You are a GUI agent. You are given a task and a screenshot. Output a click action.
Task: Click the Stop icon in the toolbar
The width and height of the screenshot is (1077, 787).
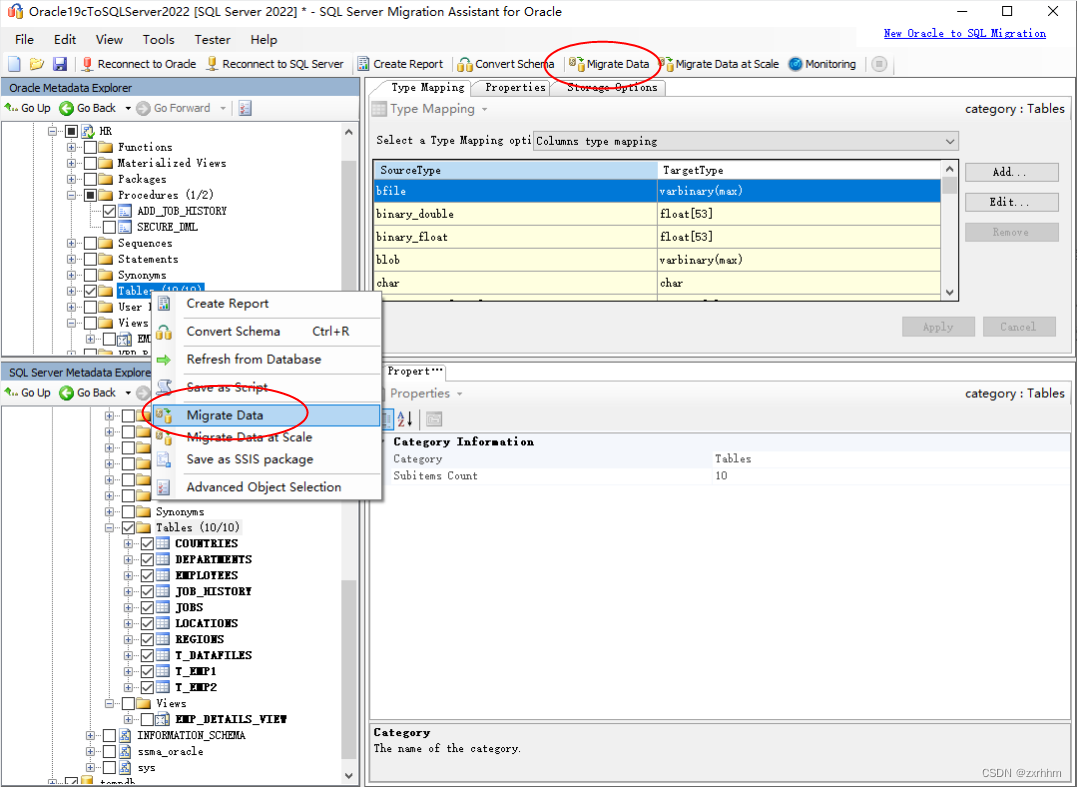(879, 64)
